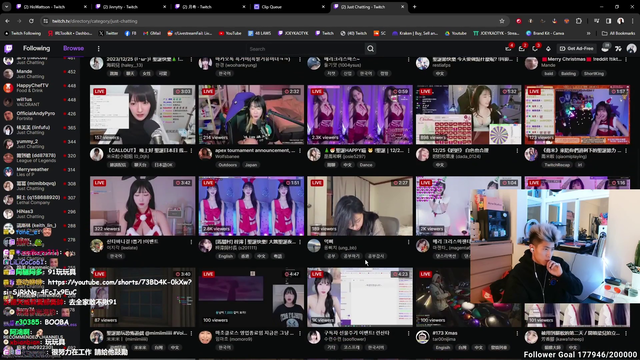640x360 pixels.
Task: Click the Get Ad-Free button
Action: (576, 49)
